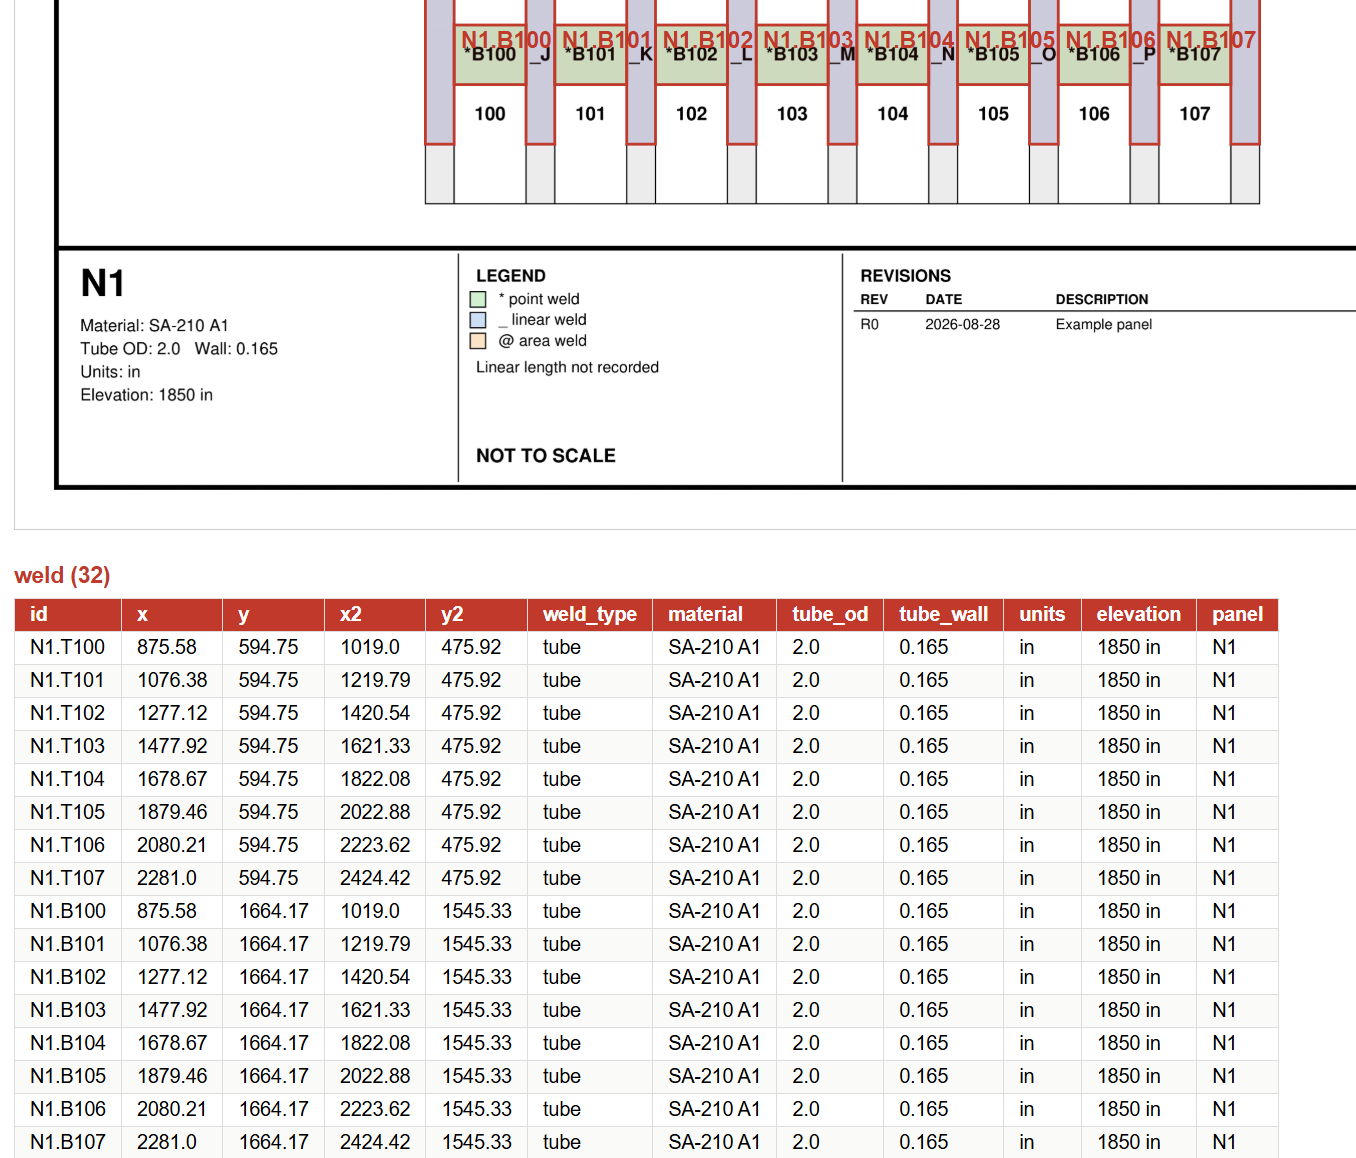Click the *B103 point weld in the diagram

click(792, 55)
